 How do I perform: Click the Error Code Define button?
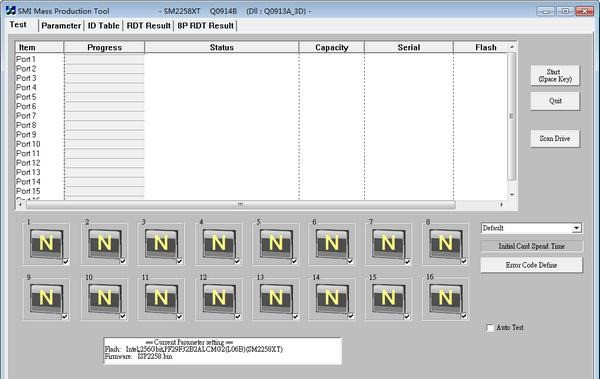tap(532, 265)
